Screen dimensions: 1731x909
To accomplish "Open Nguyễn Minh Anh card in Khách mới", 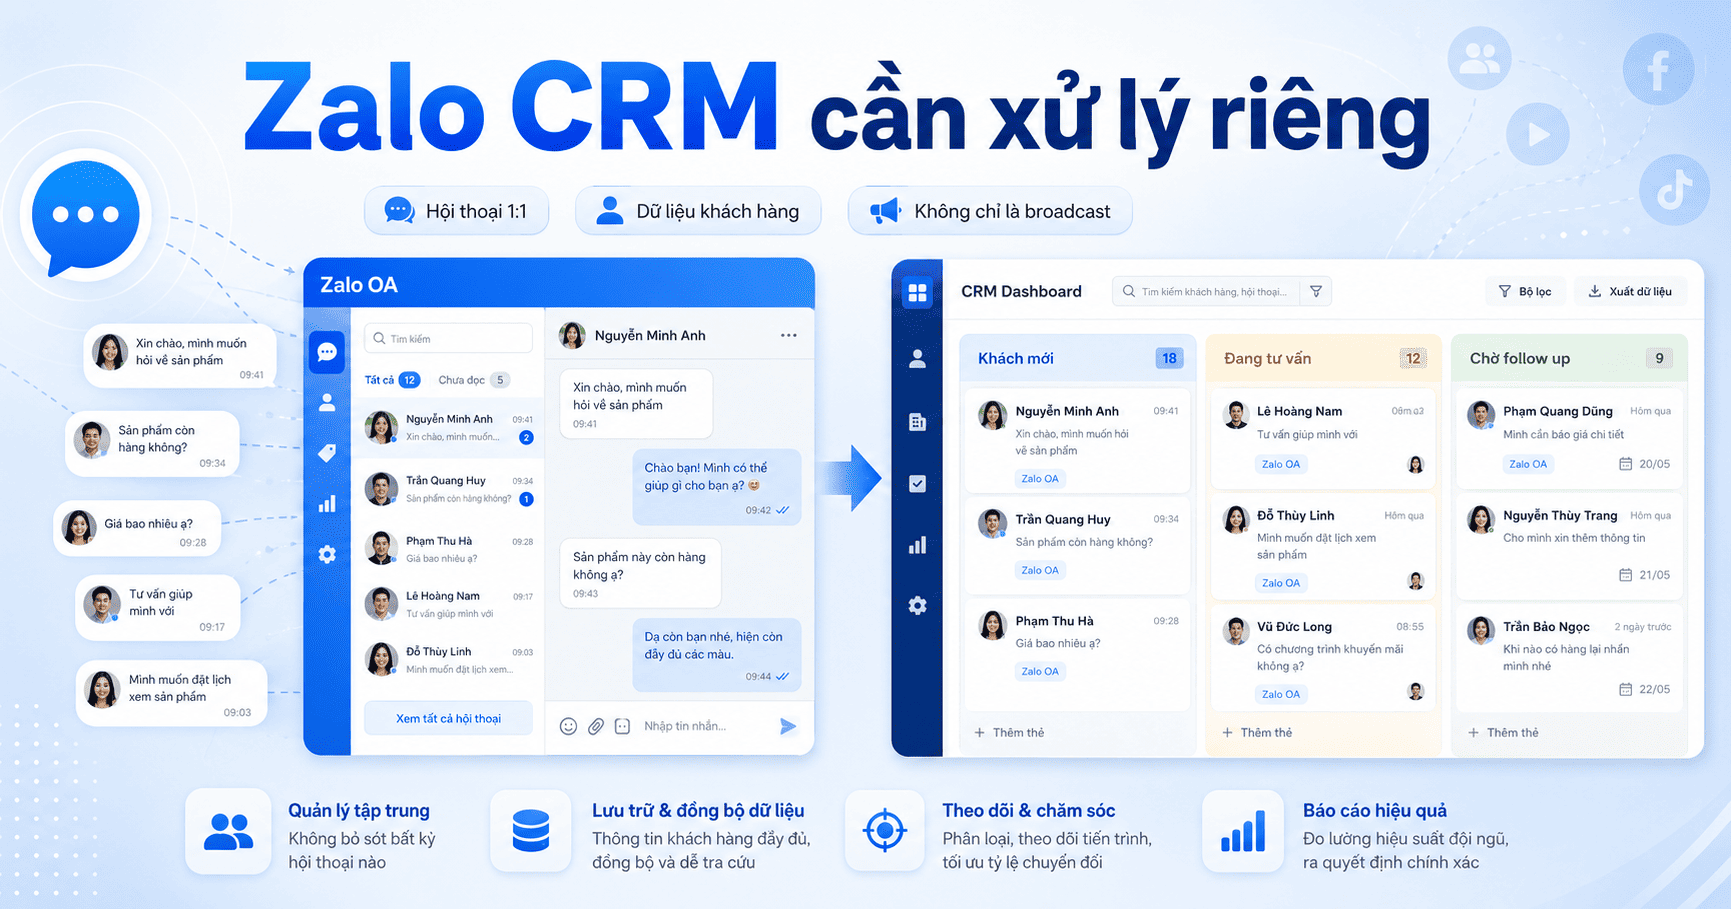I will [x=1077, y=441].
